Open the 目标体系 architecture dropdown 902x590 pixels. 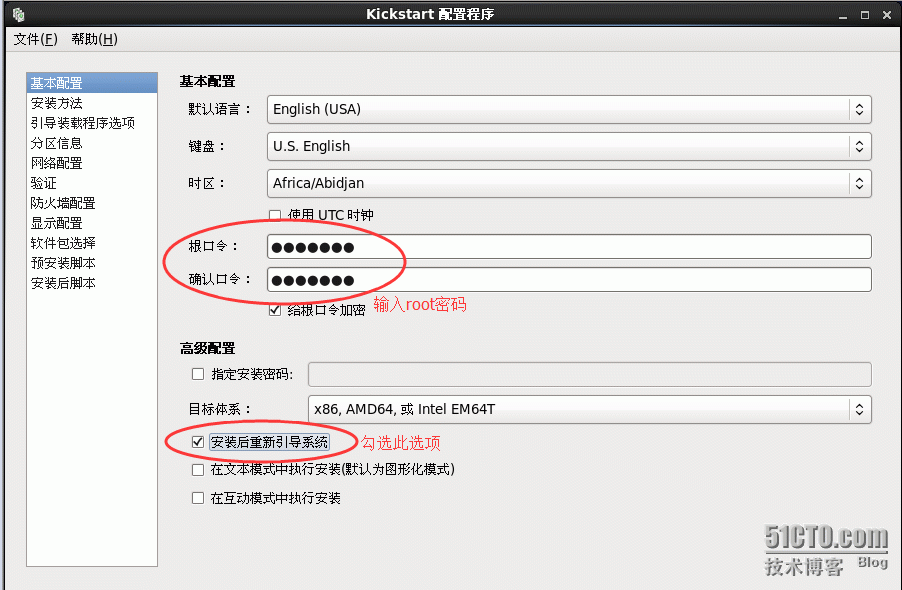(590, 409)
